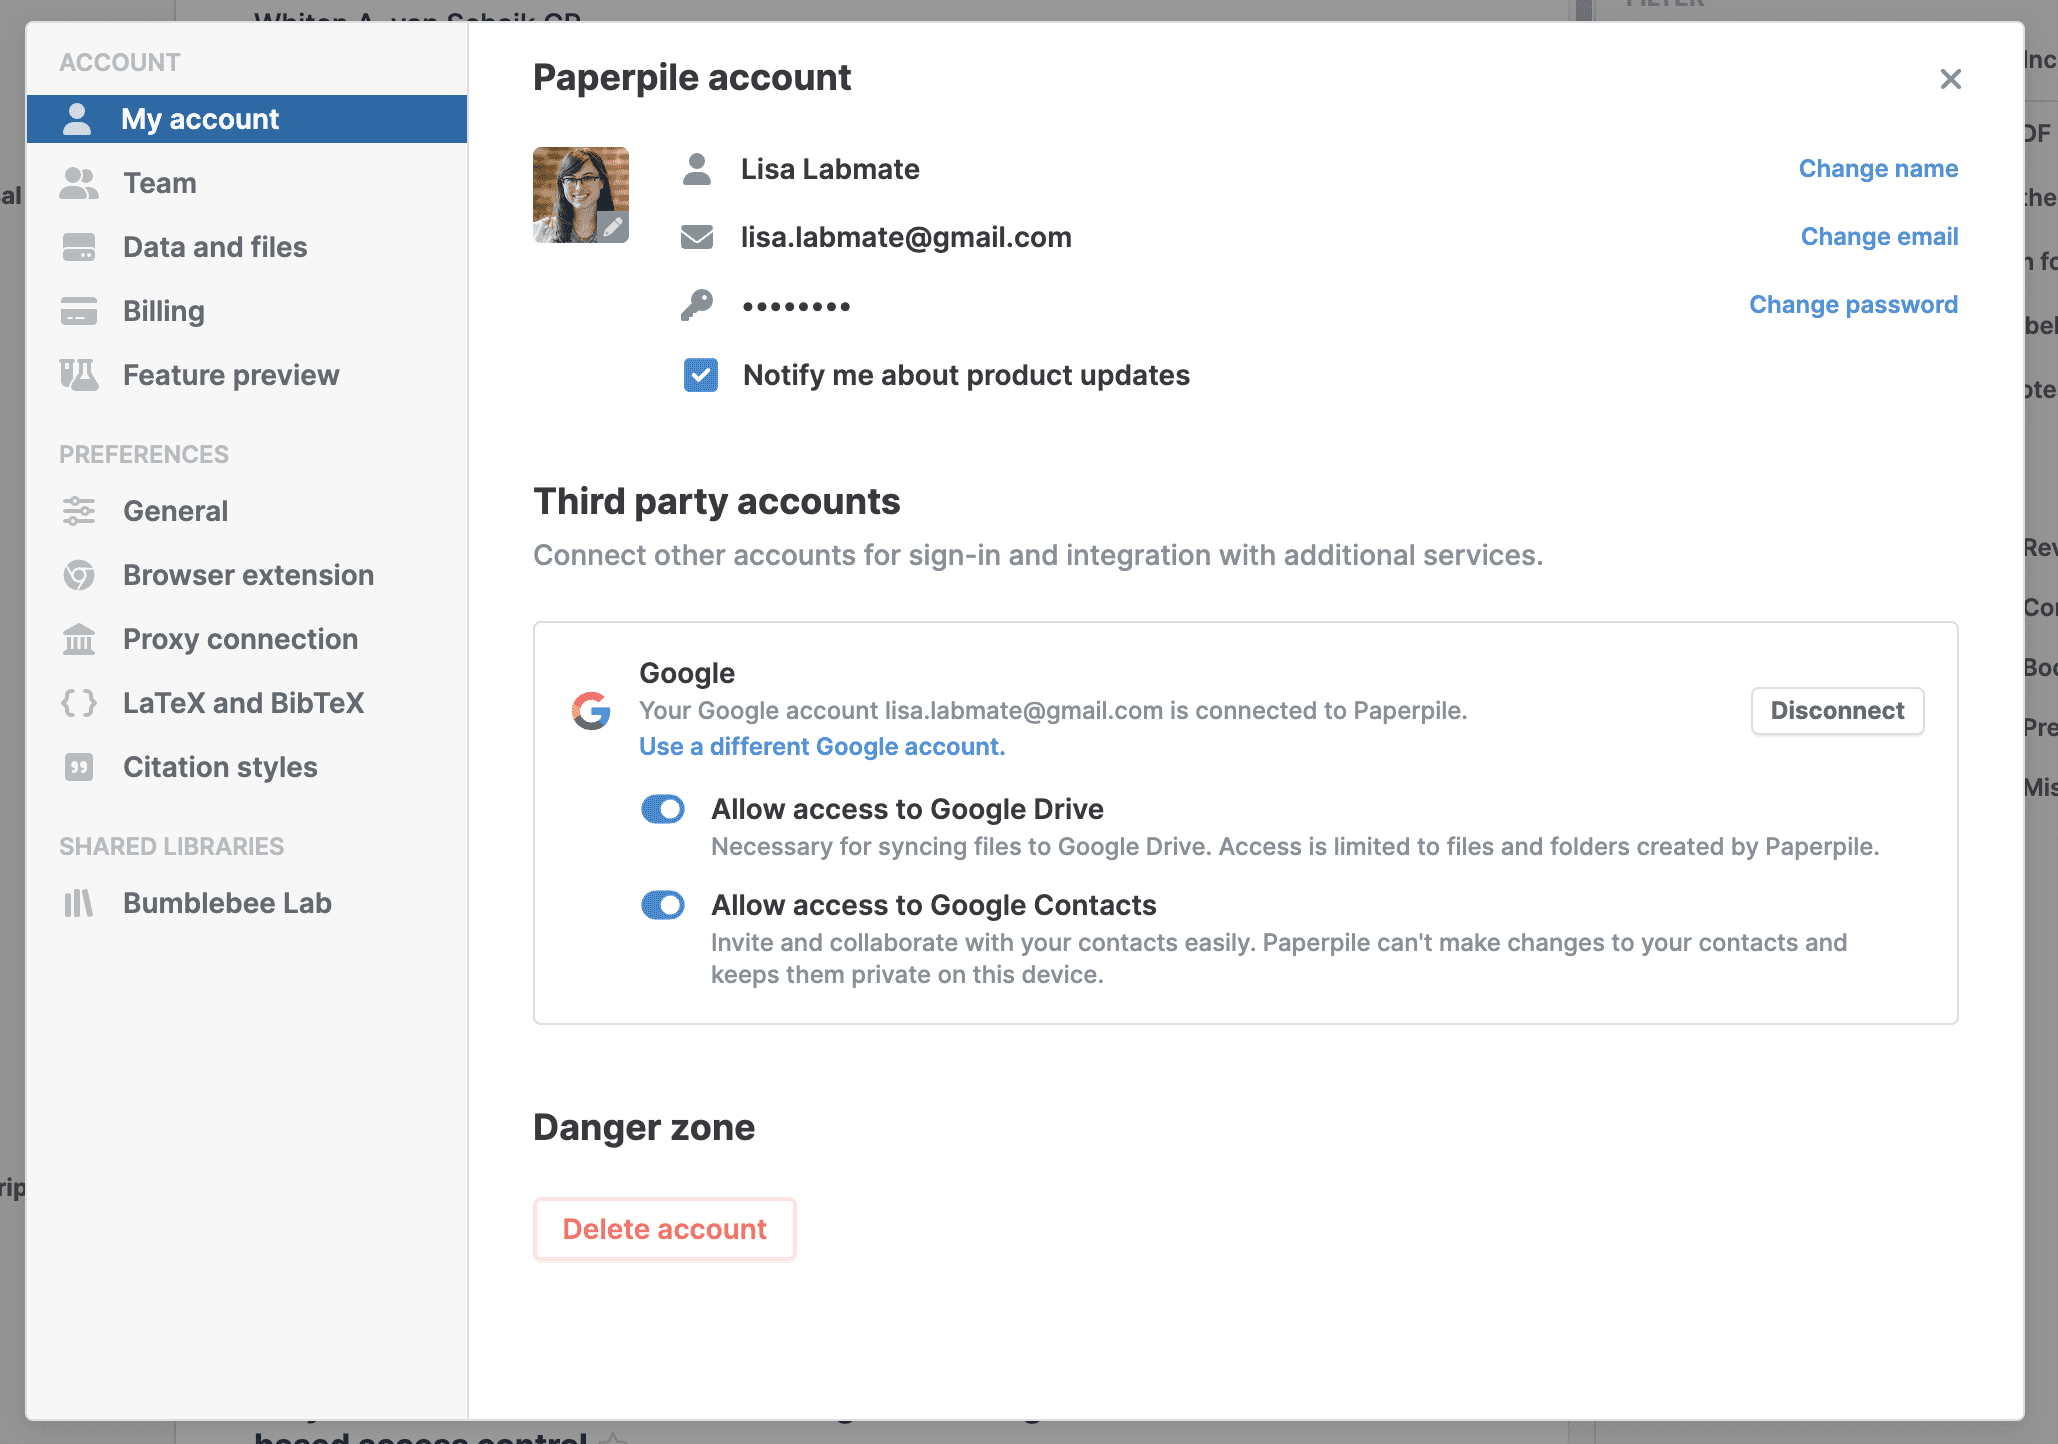
Task: Open General preferences
Action: pos(247,511)
